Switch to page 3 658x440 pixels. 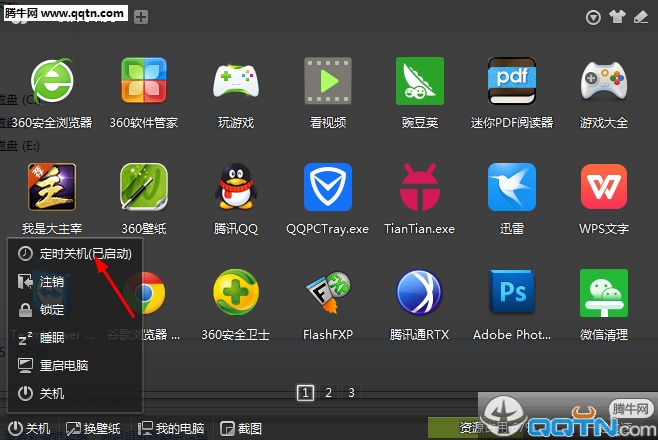tap(352, 393)
